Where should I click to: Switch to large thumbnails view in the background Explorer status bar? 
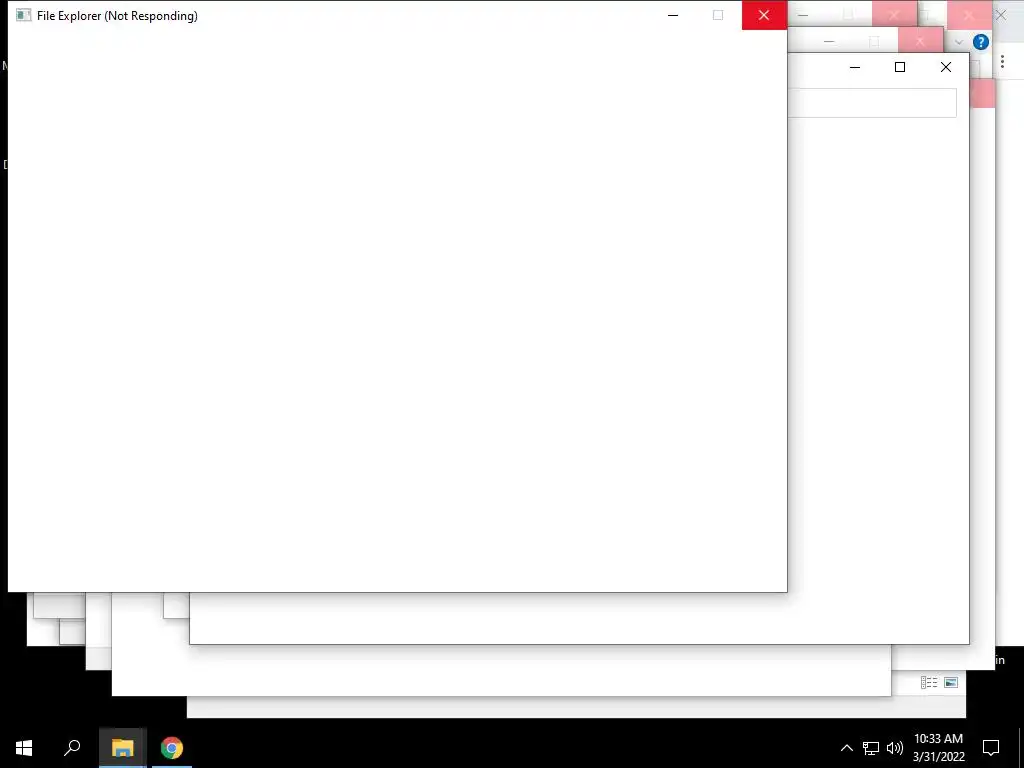coord(951,682)
